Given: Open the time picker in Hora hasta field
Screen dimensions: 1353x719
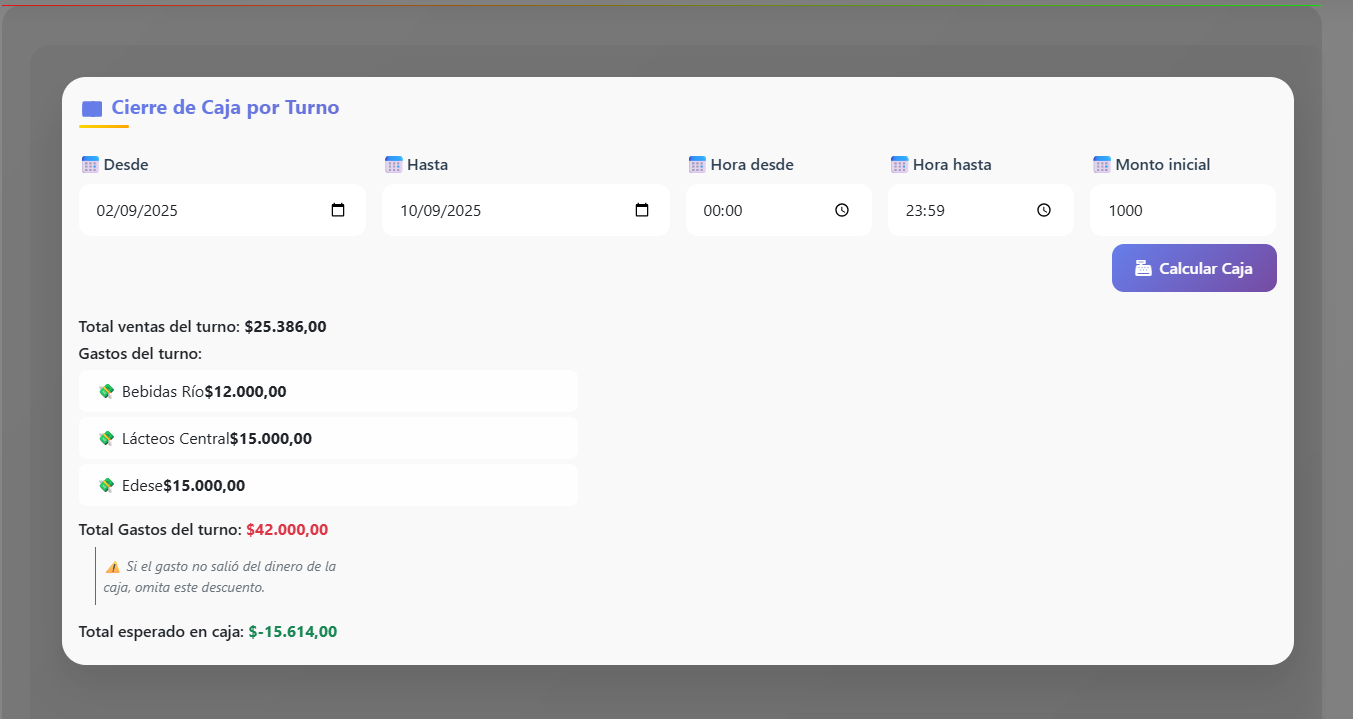Looking at the screenshot, I should tap(1044, 211).
